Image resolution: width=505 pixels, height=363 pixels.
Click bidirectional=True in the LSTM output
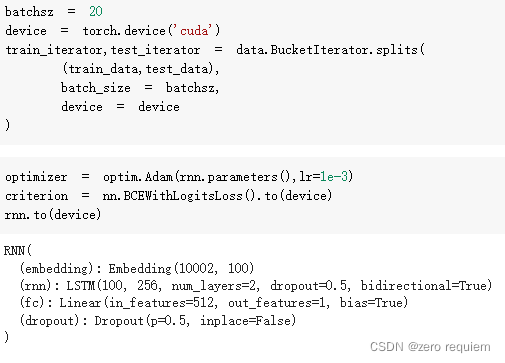(426, 286)
